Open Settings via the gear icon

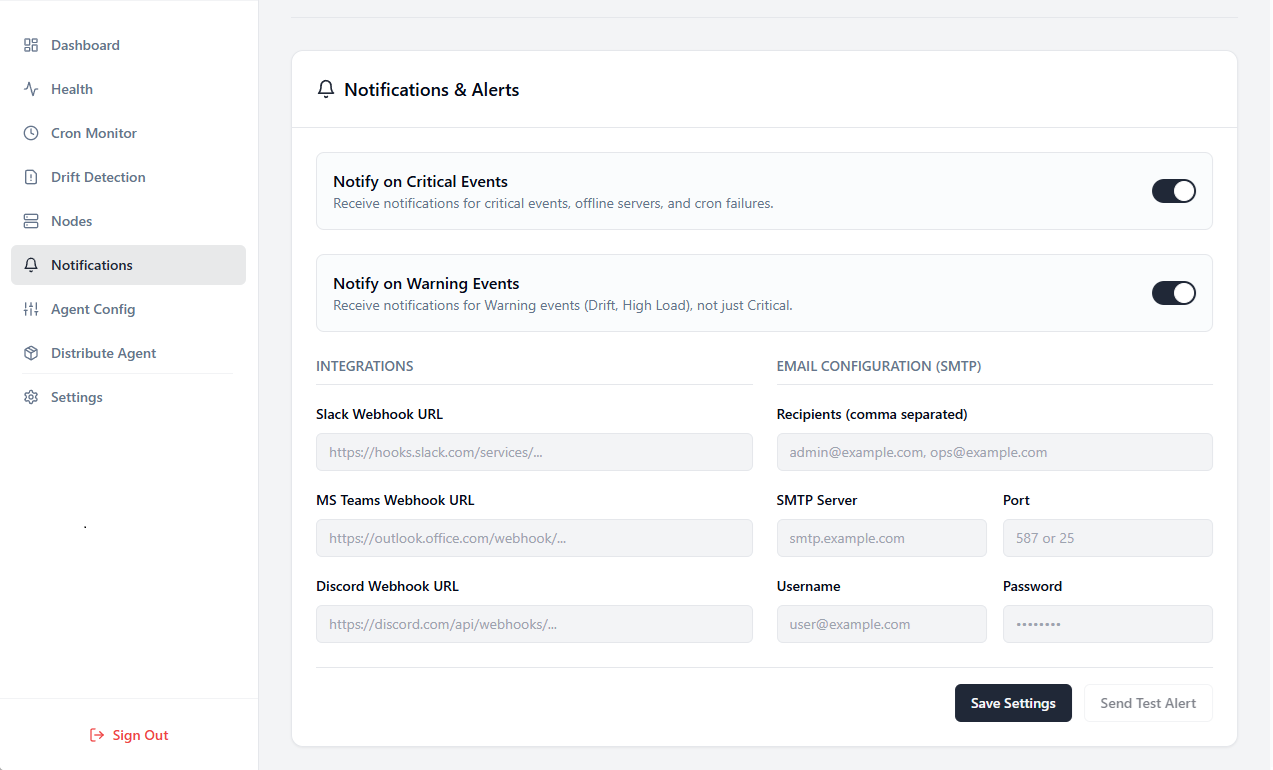click(x=31, y=396)
